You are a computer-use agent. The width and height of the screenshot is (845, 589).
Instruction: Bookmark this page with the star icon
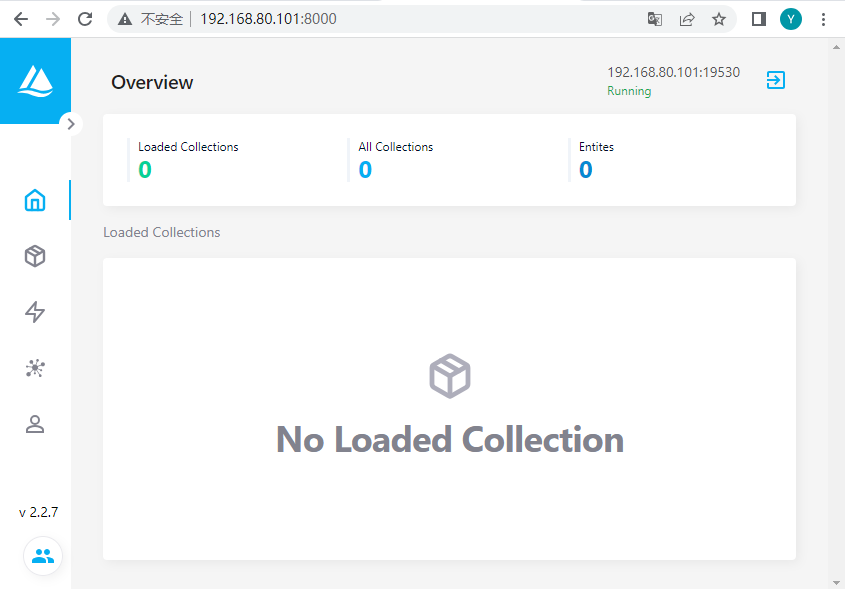tap(719, 18)
